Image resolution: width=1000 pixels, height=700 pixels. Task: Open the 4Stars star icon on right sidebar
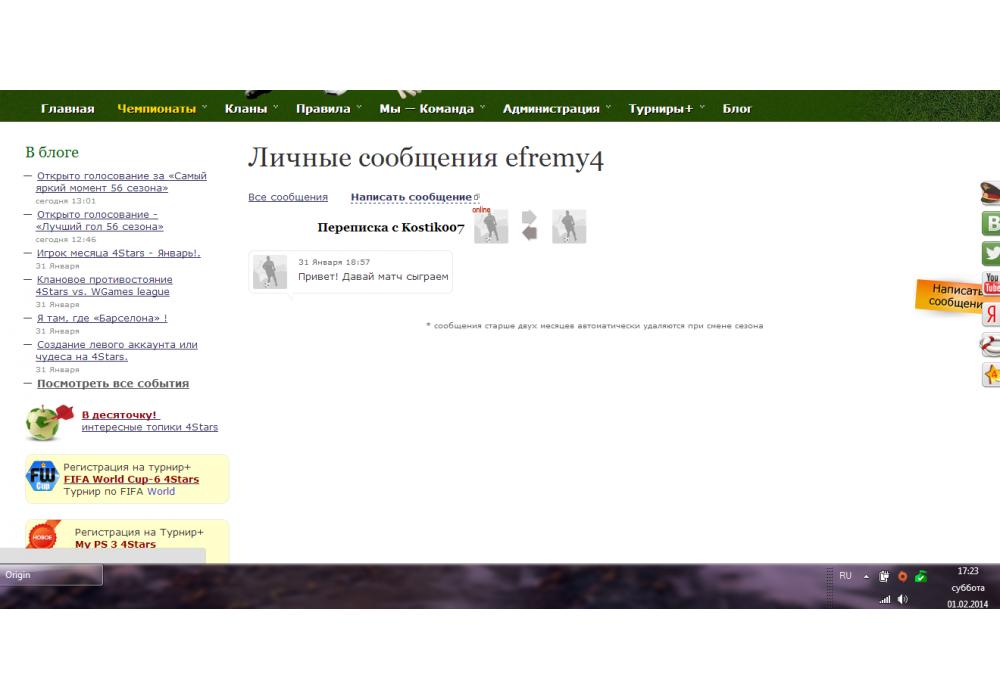pyautogui.click(x=991, y=375)
